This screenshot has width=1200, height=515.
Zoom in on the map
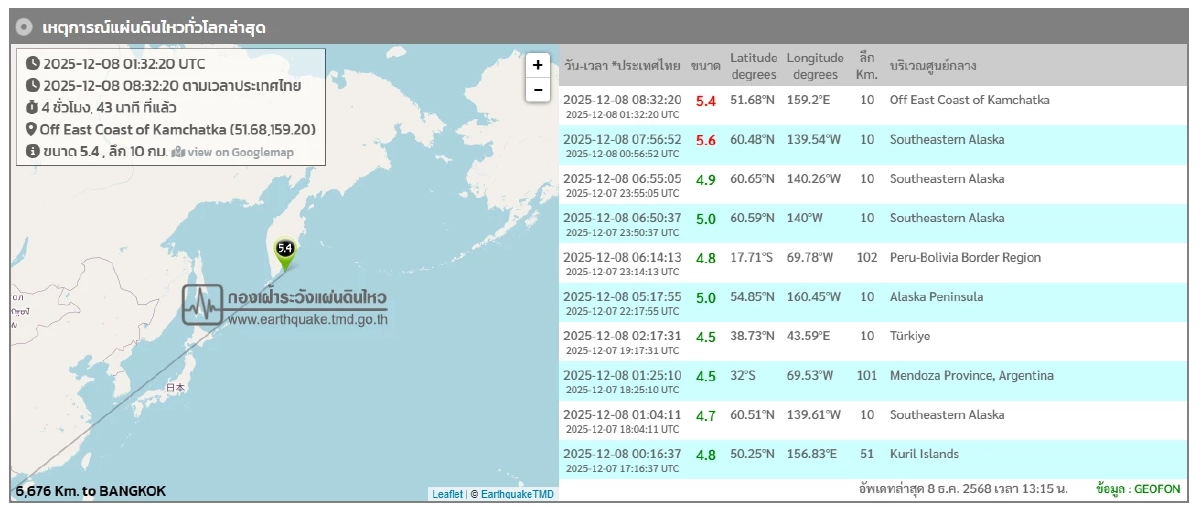click(x=538, y=65)
